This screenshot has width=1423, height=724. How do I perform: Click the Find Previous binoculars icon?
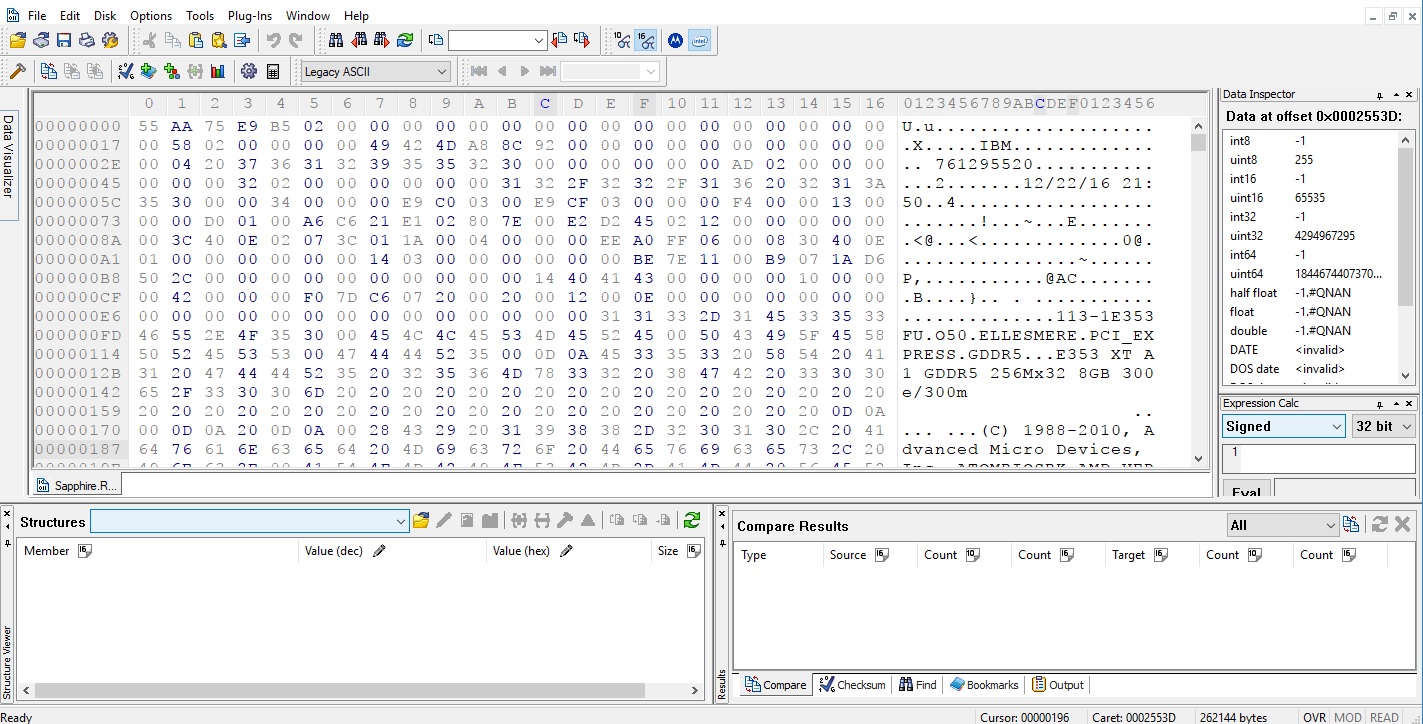pyautogui.click(x=359, y=40)
